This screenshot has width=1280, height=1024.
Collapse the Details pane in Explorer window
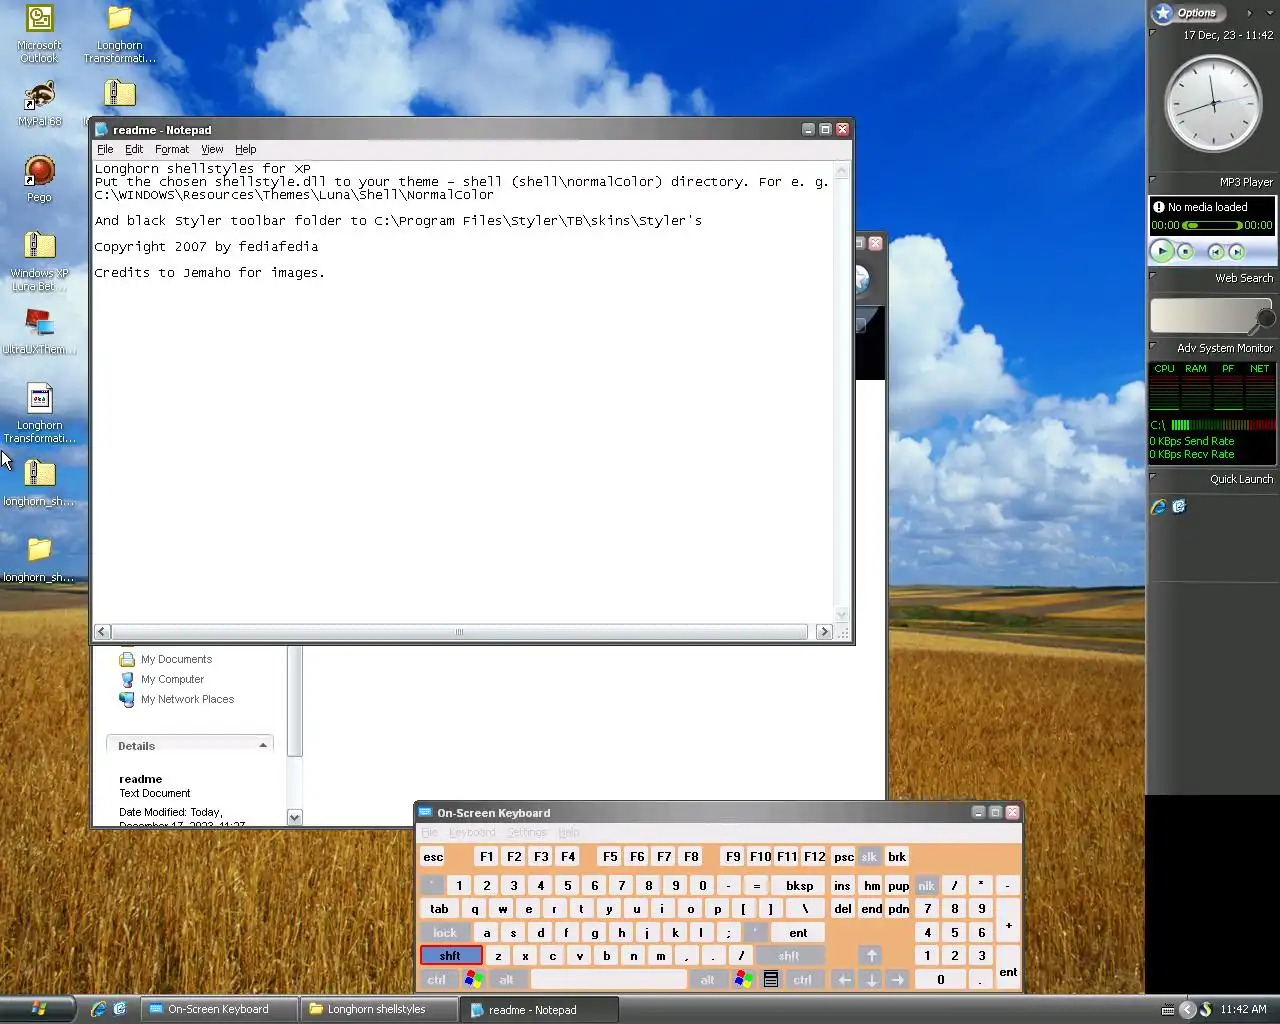(263, 746)
